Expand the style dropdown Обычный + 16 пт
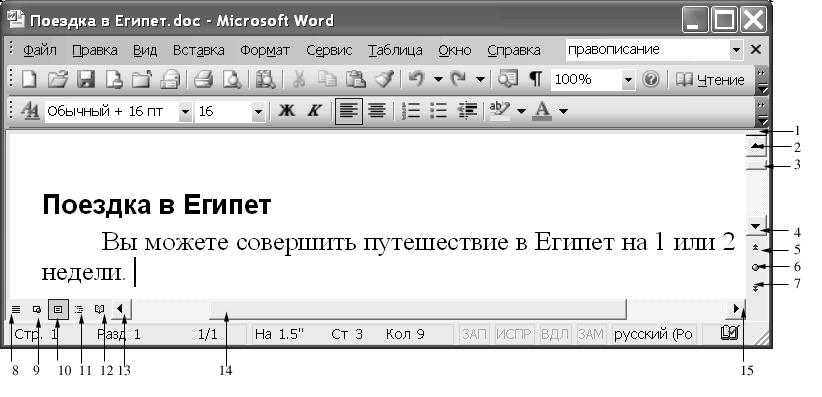Image resolution: width=822 pixels, height=397 pixels. (185, 111)
